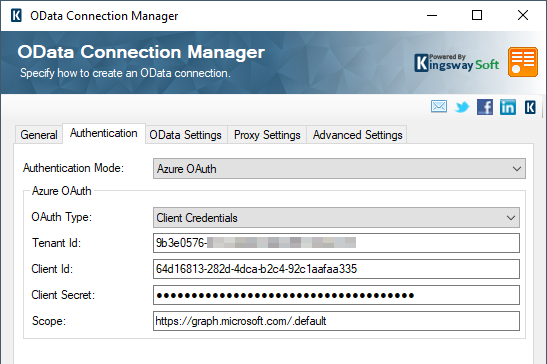Click the KingswaySoft logo in the banner
Viewport: 547px width, 364px height.
457,63
